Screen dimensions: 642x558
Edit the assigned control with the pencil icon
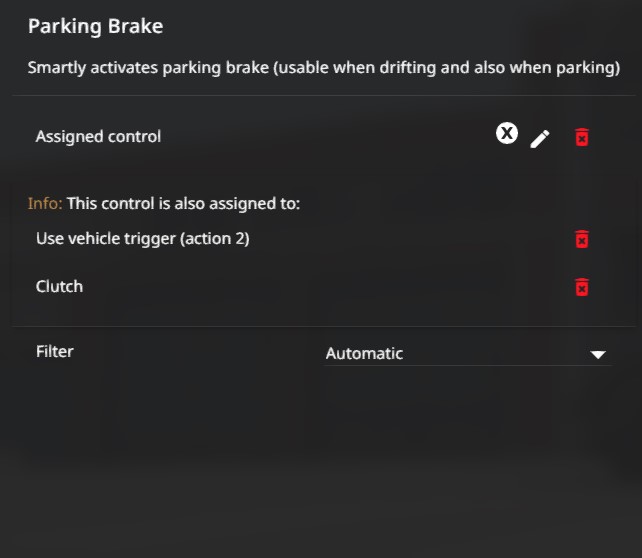[540, 138]
